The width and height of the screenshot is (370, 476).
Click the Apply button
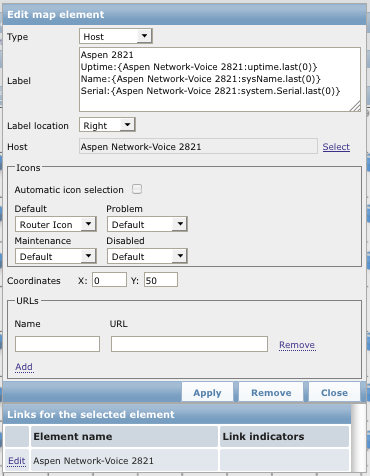click(x=207, y=392)
